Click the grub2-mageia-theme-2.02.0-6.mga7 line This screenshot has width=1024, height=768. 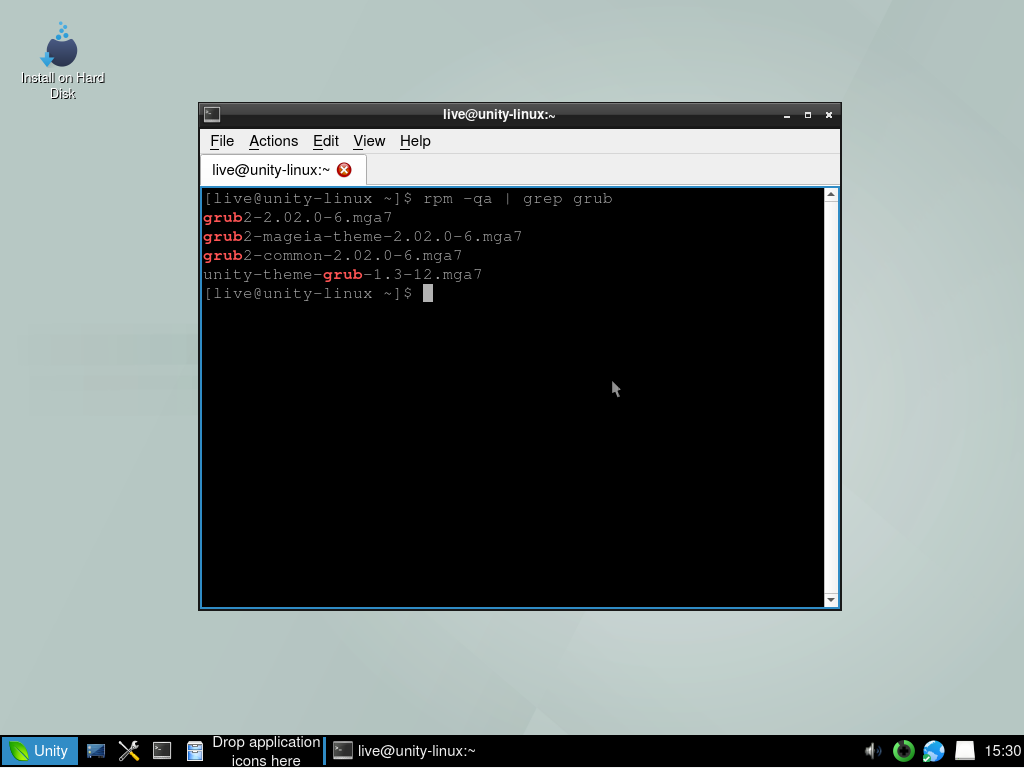tap(362, 236)
